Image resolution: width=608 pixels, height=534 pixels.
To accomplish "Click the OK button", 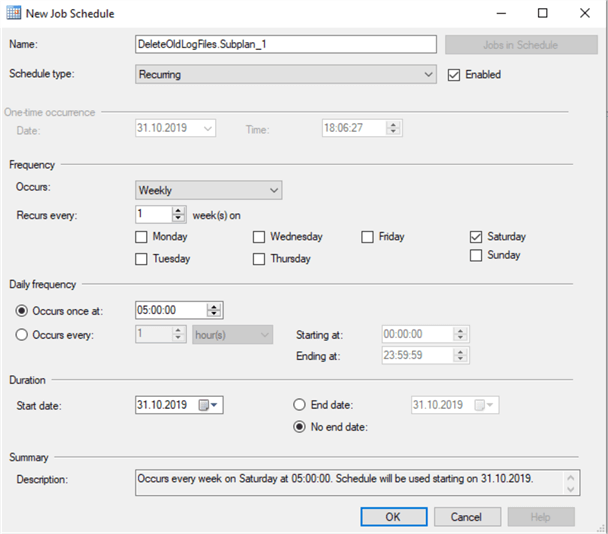I will [x=393, y=517].
